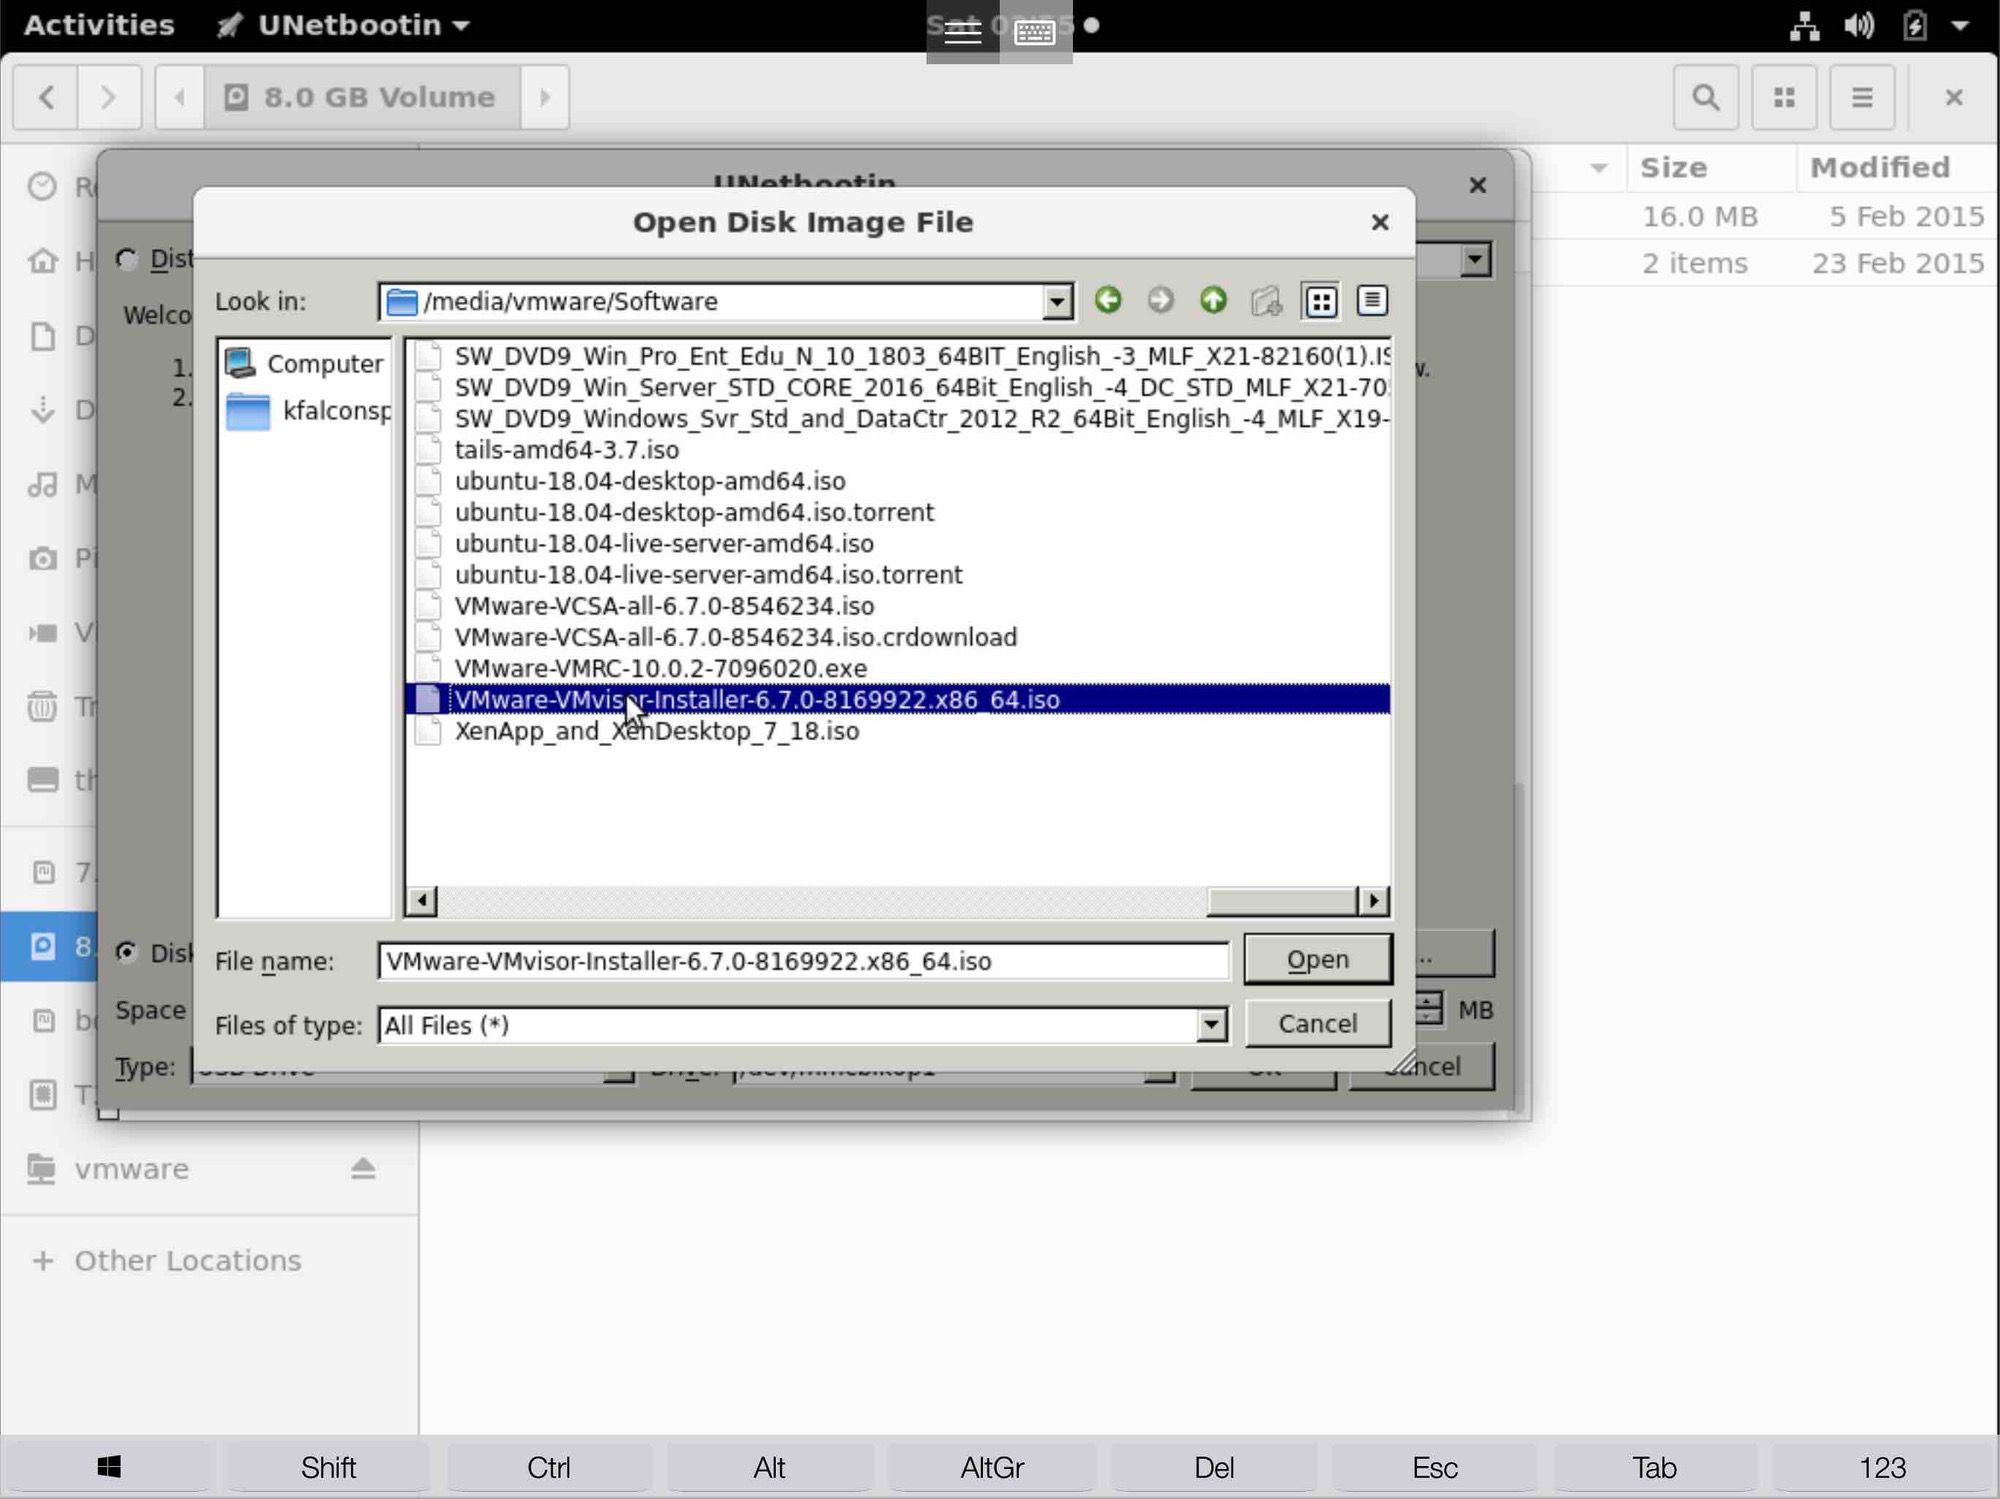The width and height of the screenshot is (2000, 1499).
Task: Open Other Locations in Files sidebar
Action: pos(187,1260)
